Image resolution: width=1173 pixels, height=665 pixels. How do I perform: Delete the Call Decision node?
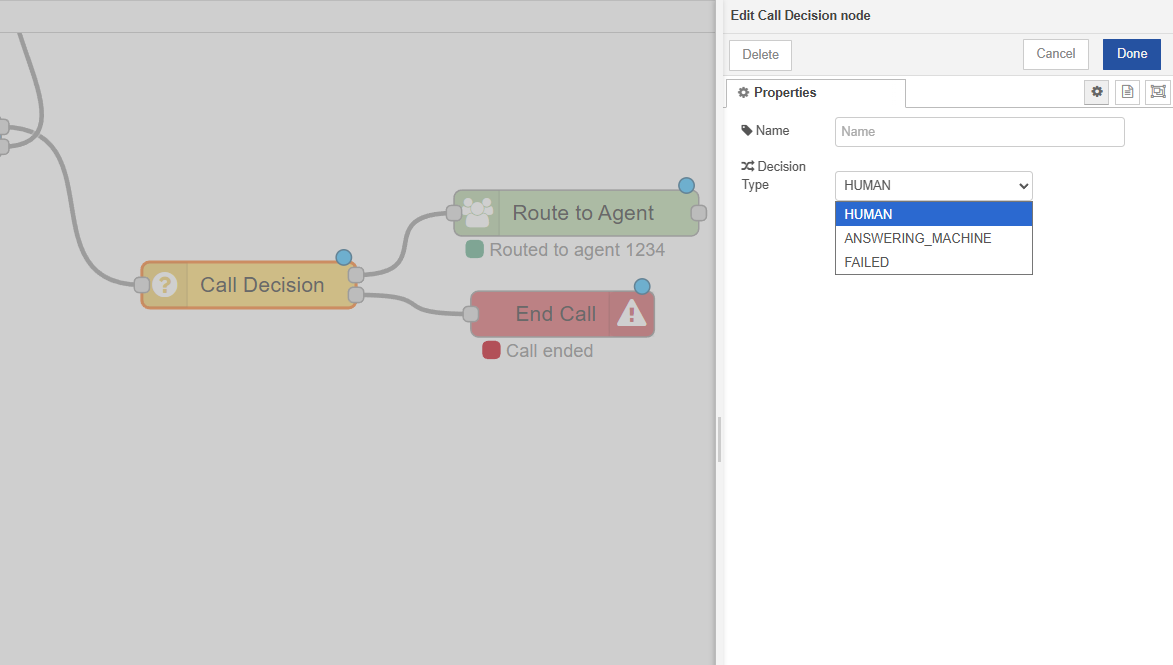tap(760, 55)
